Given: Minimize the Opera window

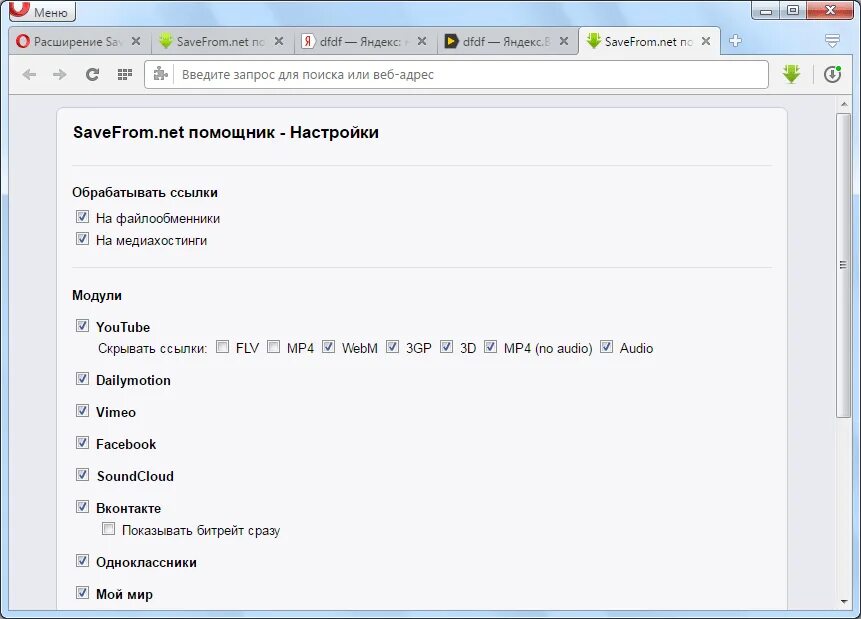Looking at the screenshot, I should [x=767, y=10].
